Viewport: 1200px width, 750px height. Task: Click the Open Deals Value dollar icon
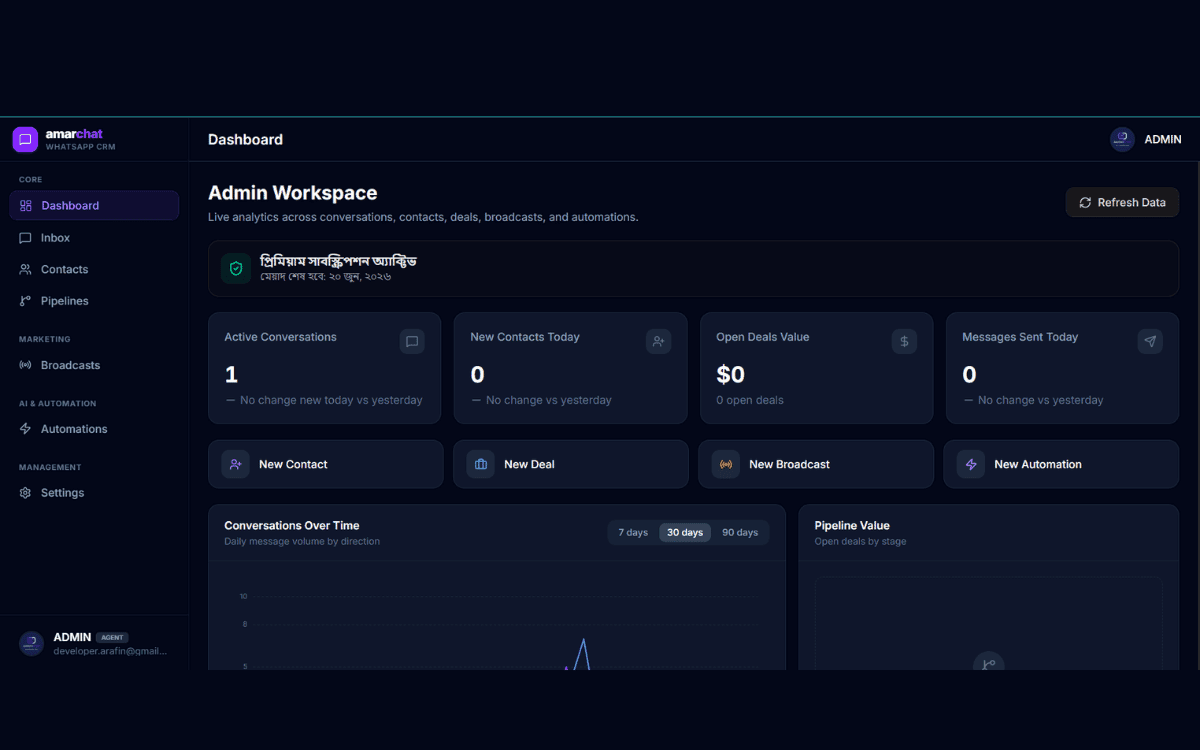[904, 341]
